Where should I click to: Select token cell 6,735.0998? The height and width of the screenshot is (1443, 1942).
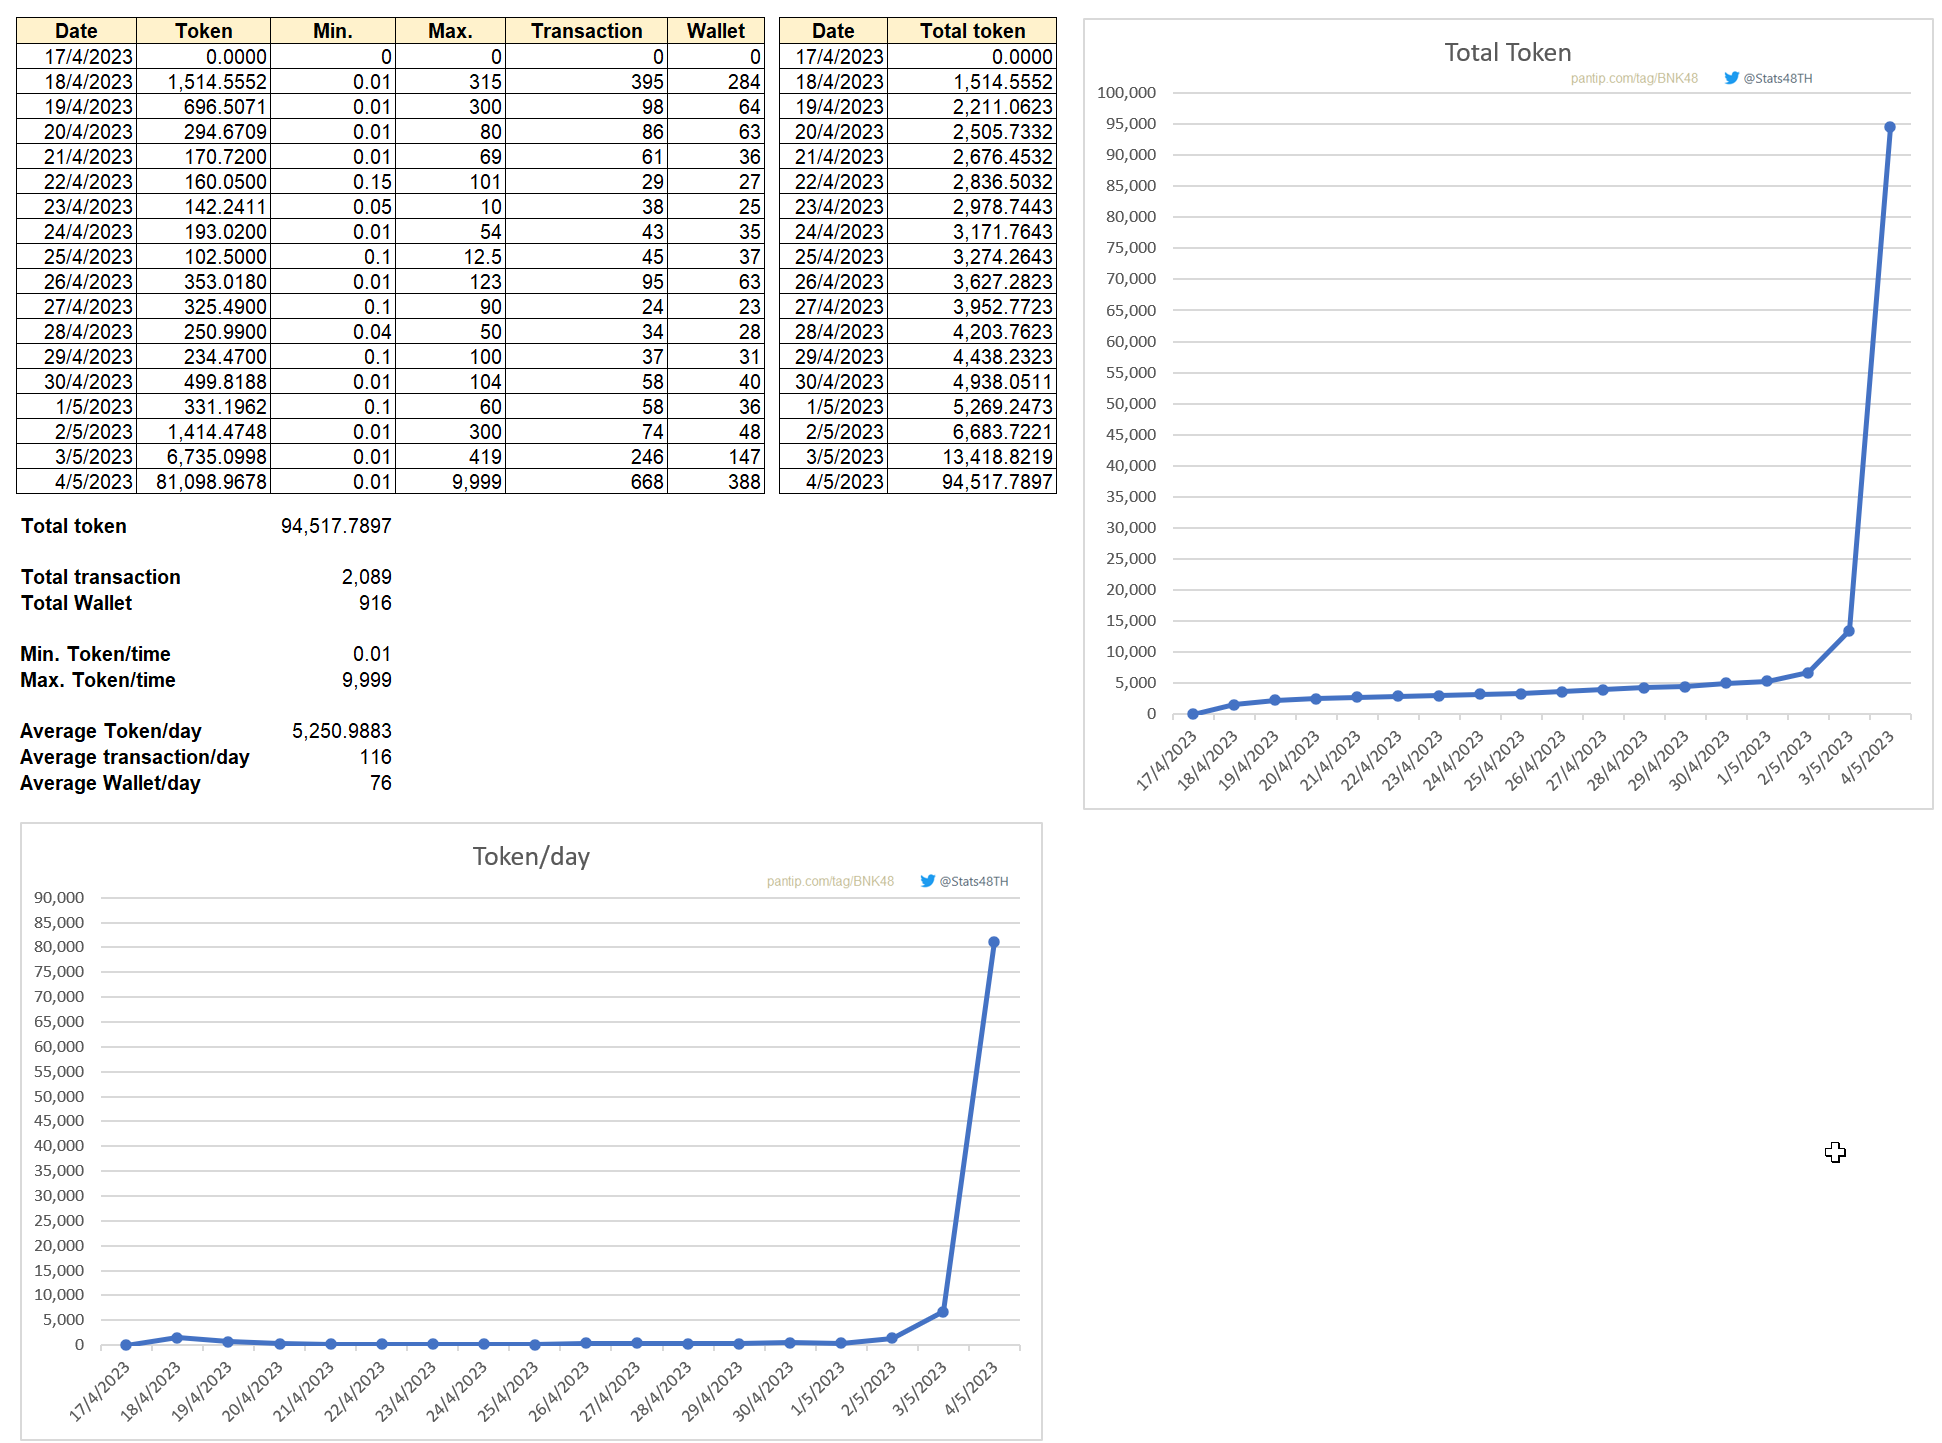click(x=204, y=456)
